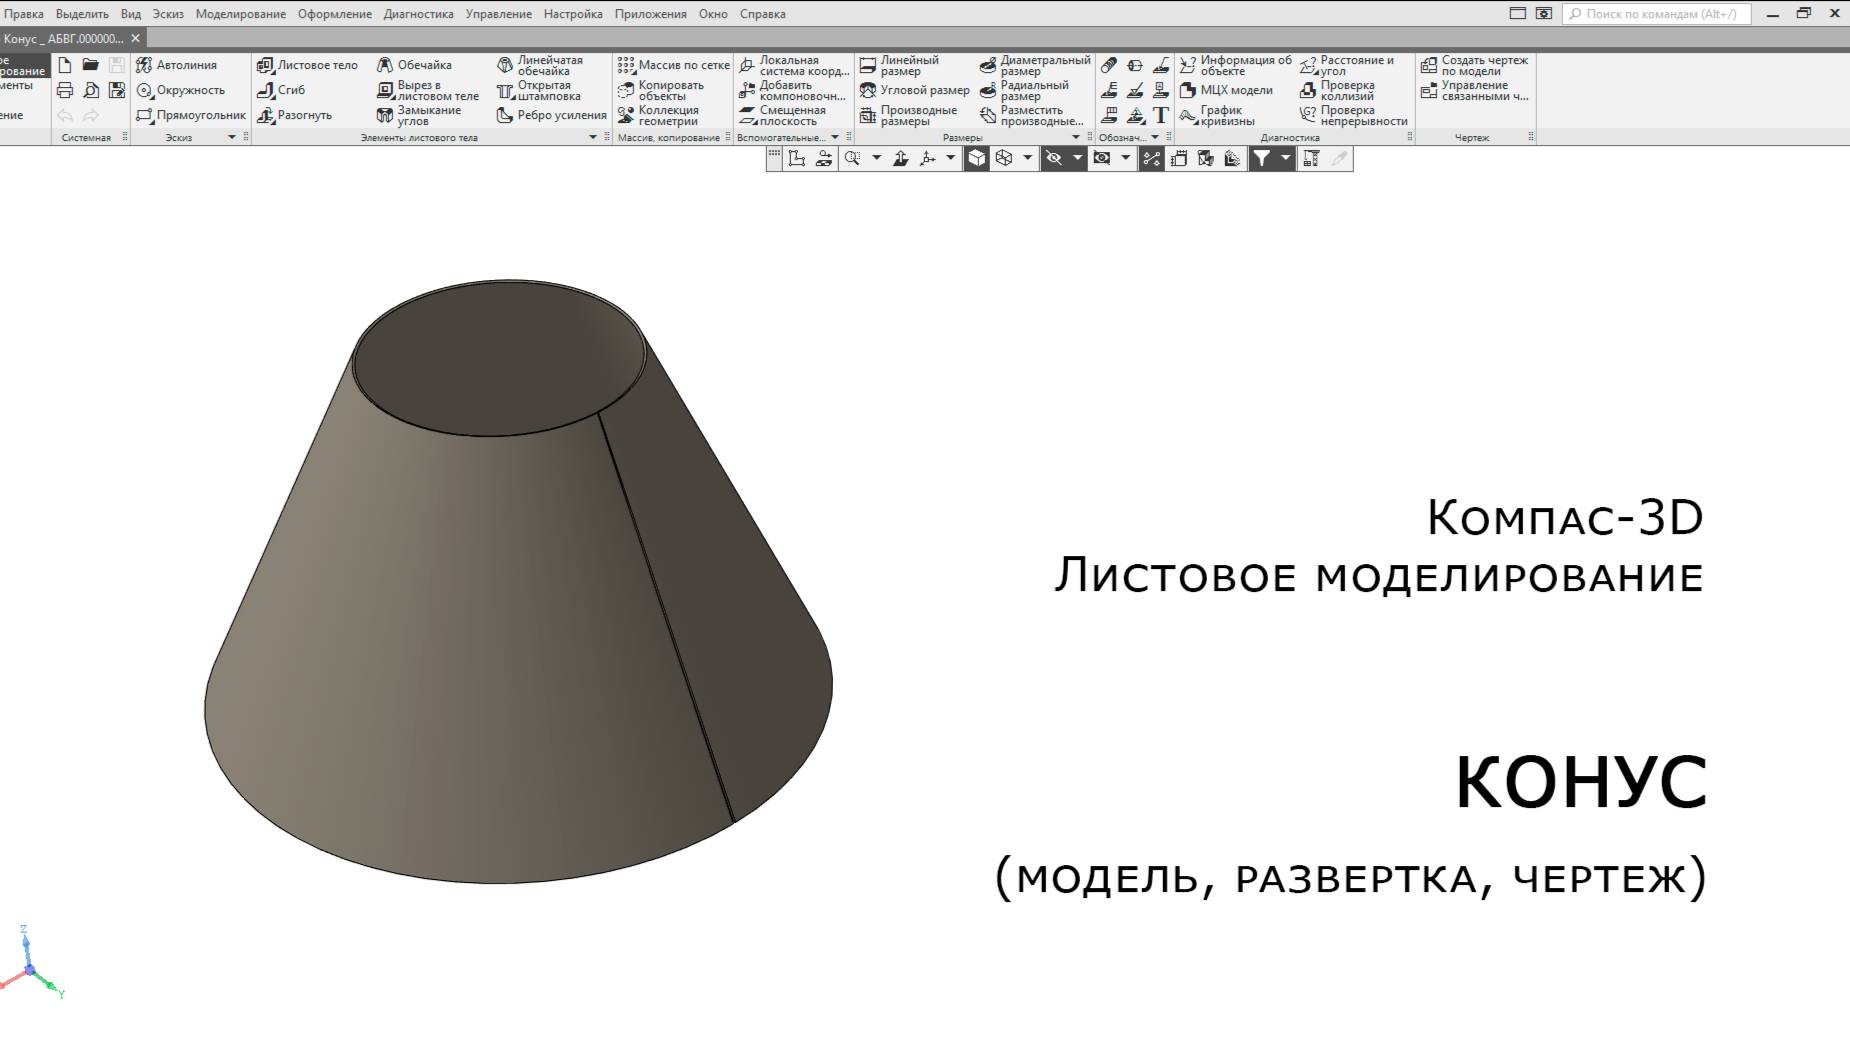Choose the Сгиб bend command
Screen dimensions: 1850x1040
coord(281,90)
